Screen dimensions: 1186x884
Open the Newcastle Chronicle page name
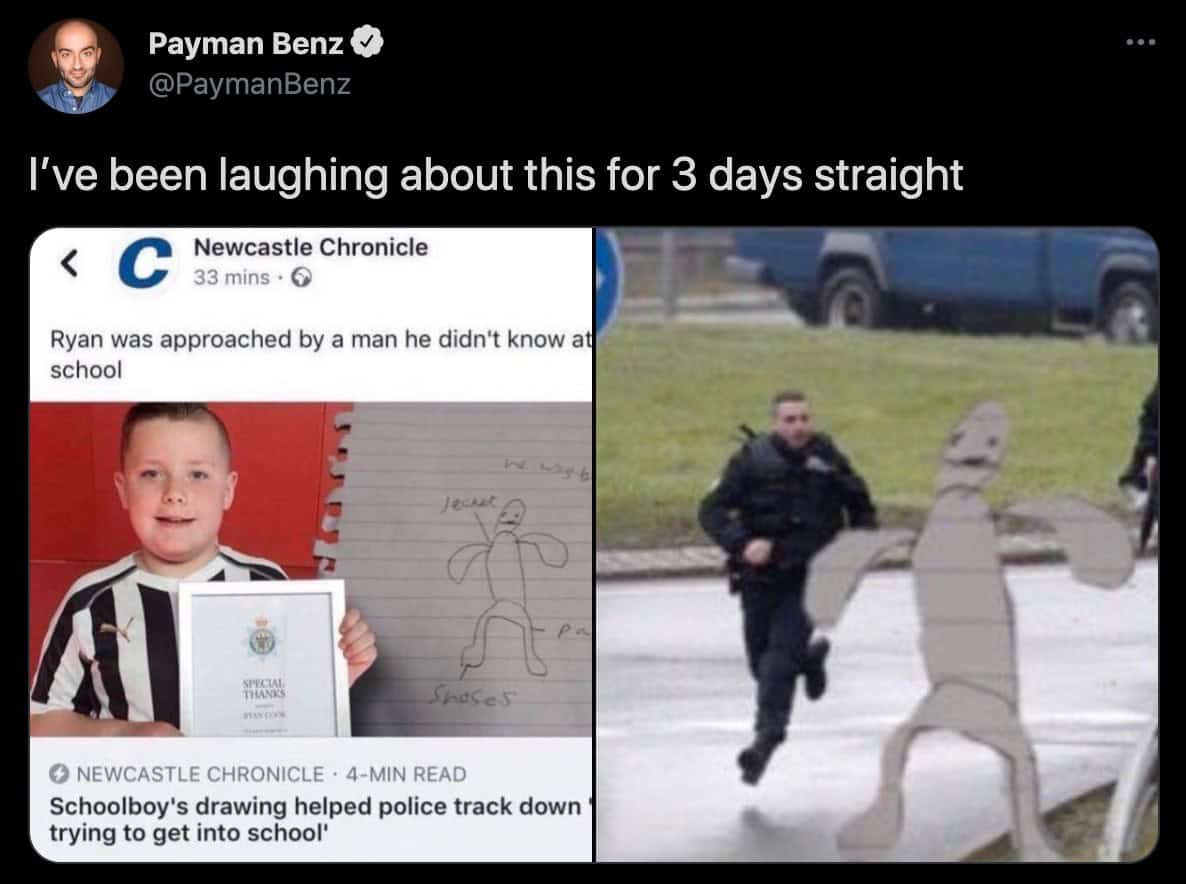pyautogui.click(x=311, y=247)
